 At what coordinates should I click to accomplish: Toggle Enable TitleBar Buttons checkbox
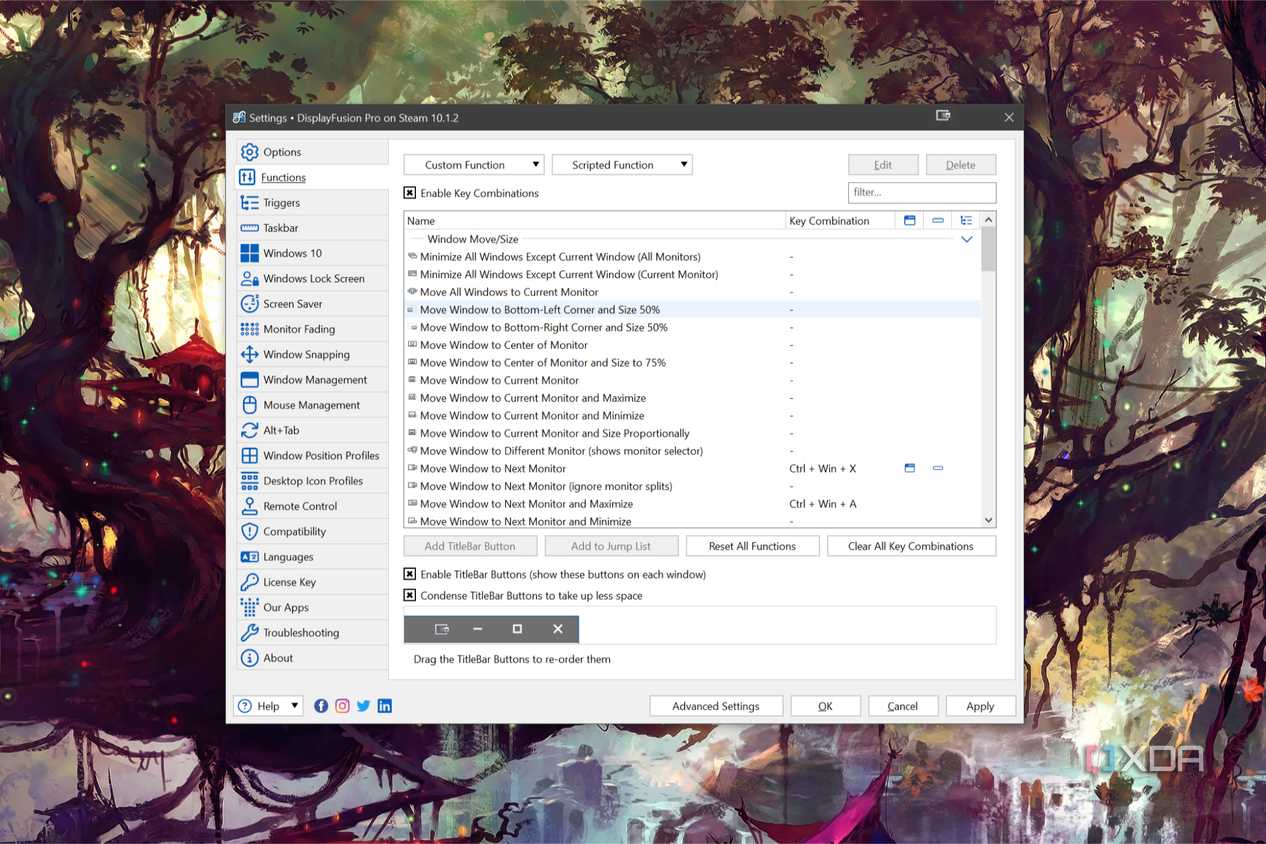point(410,575)
